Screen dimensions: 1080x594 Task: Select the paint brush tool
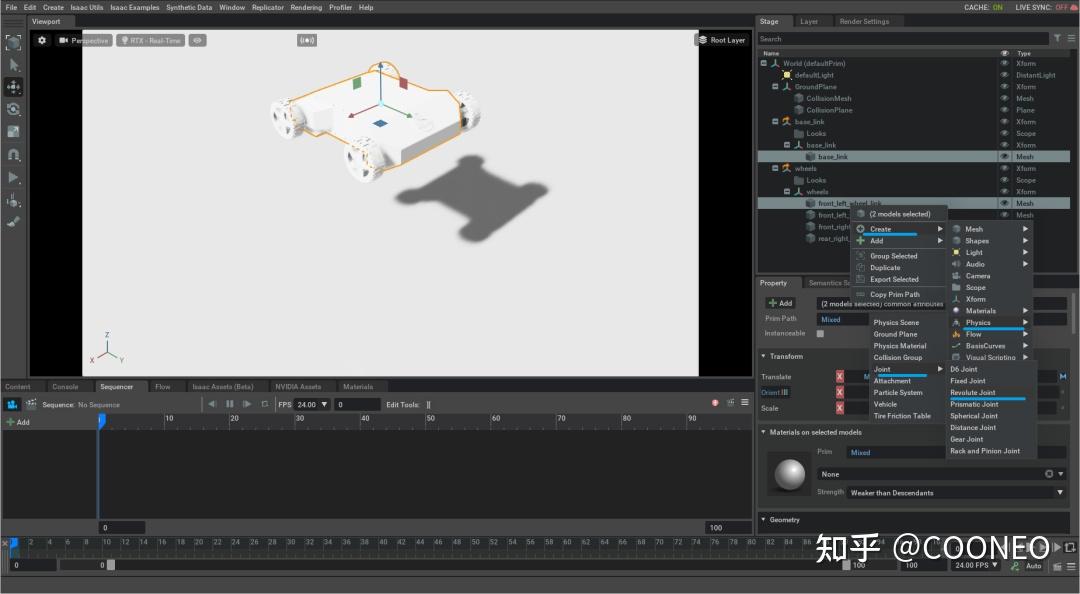pyautogui.click(x=14, y=222)
